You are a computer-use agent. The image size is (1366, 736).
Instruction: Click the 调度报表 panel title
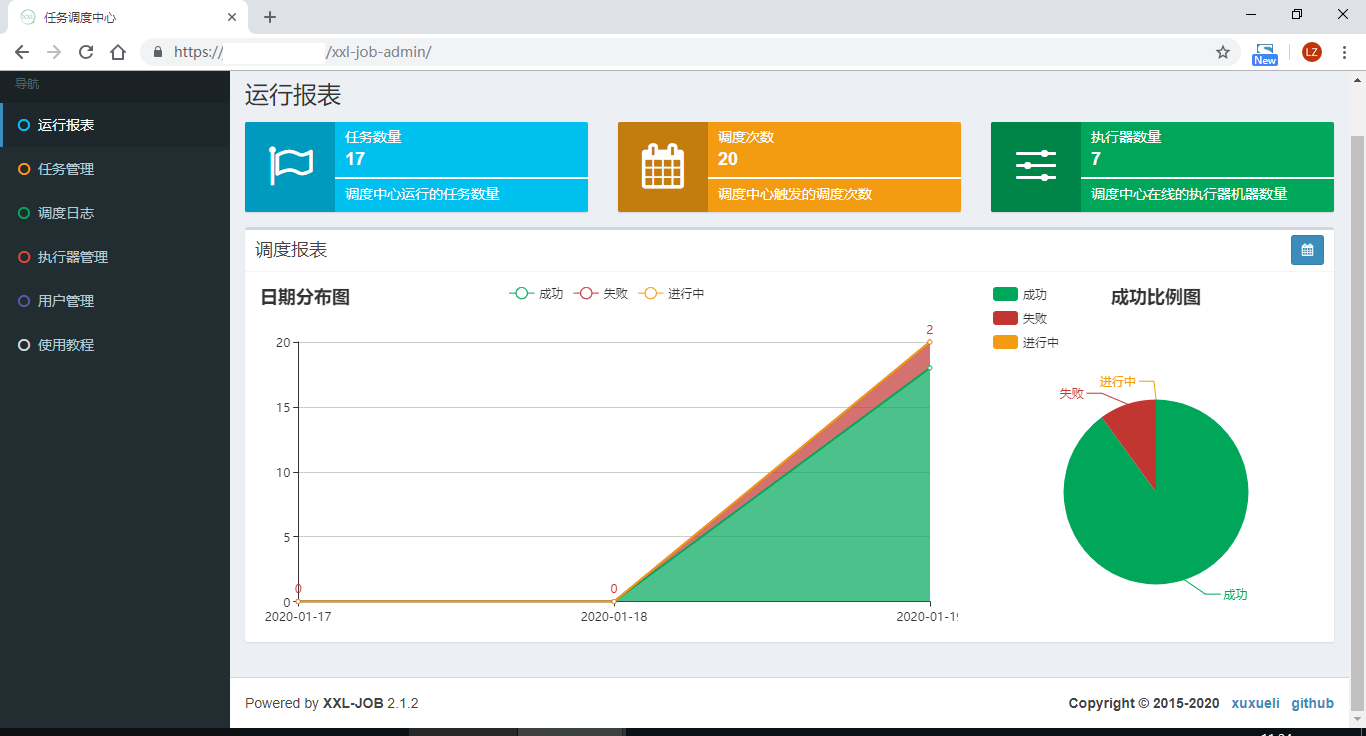pyautogui.click(x=291, y=250)
